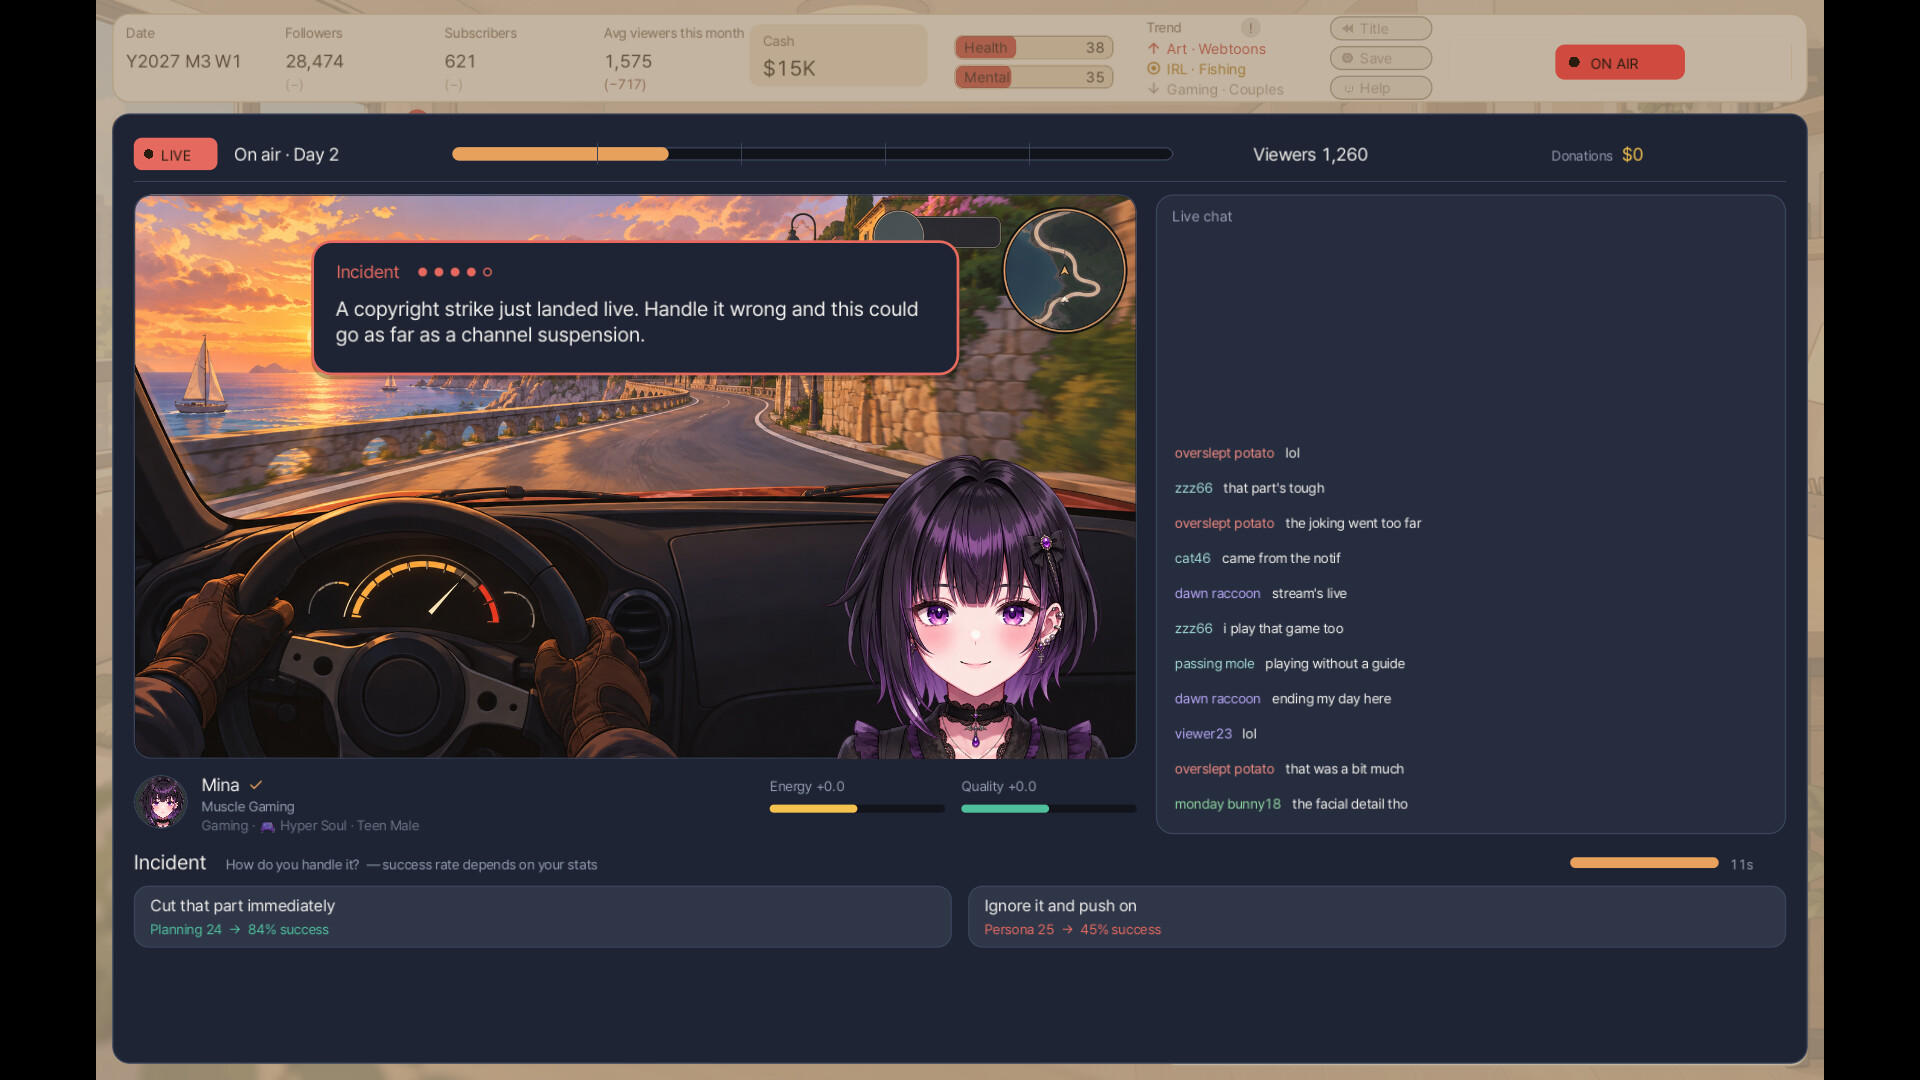The image size is (1920, 1080).
Task: Click the Followers 28,474 value
Action: [x=314, y=62]
